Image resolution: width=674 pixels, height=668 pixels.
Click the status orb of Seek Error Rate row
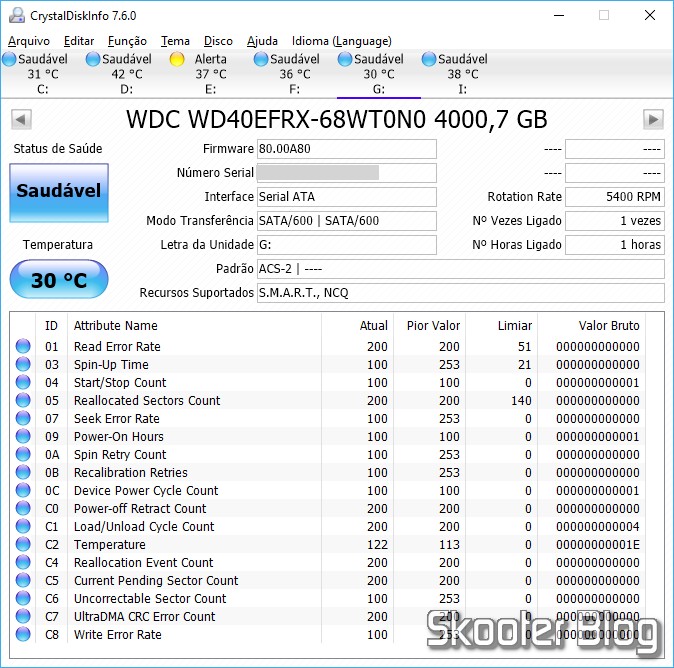click(23, 418)
